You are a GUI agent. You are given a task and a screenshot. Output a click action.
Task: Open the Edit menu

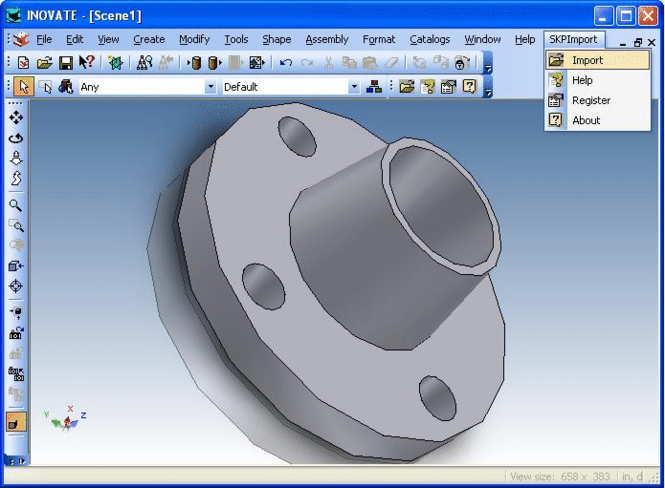click(75, 39)
